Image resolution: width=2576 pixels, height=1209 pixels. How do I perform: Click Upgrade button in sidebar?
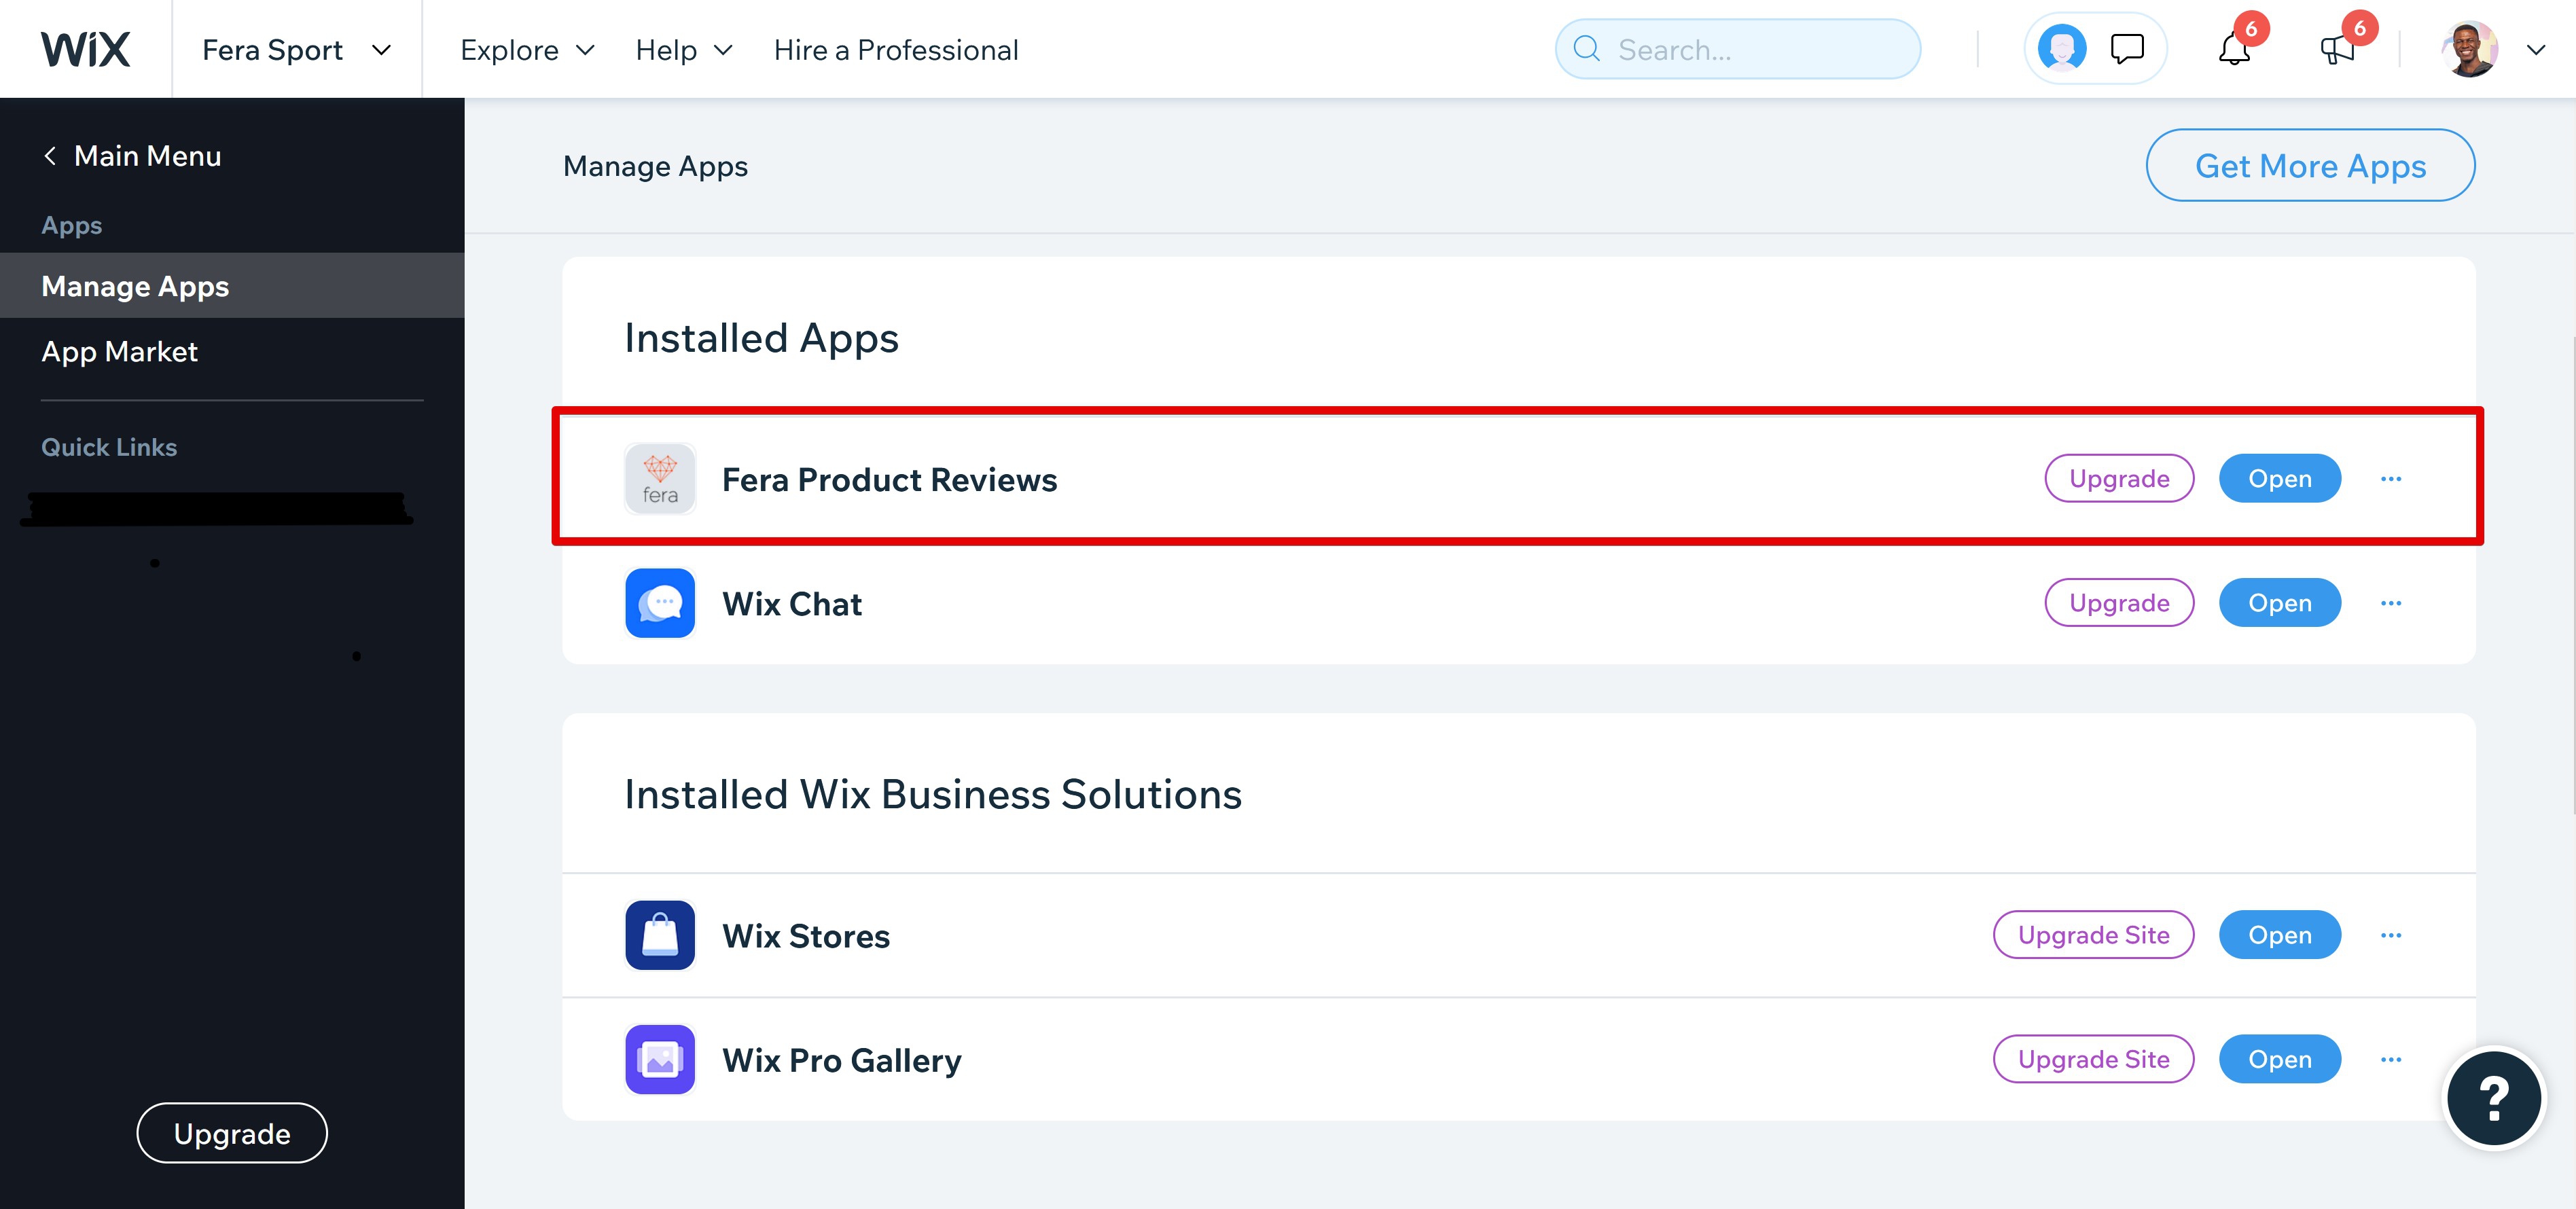[x=230, y=1132]
